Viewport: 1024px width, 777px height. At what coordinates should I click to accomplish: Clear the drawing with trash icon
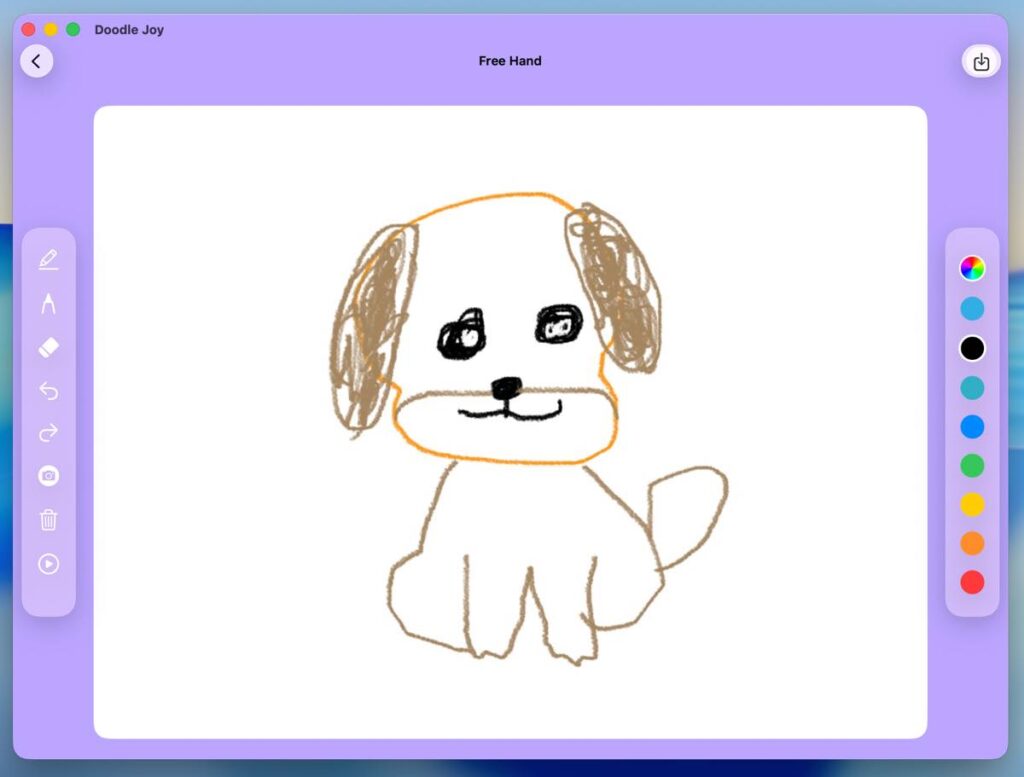click(x=48, y=520)
